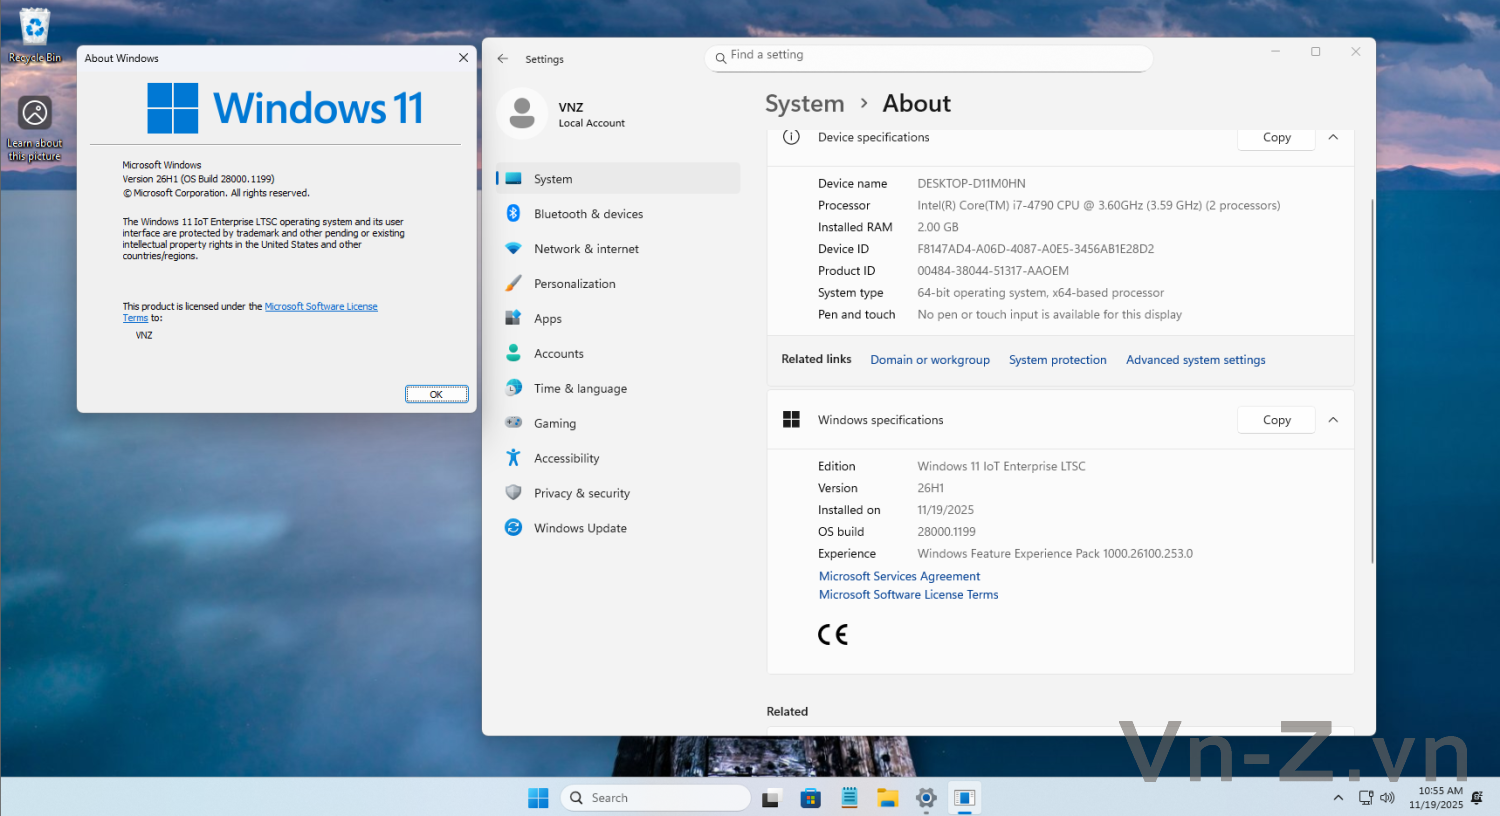Go to Accessibility settings
1500x816 pixels.
[566, 458]
